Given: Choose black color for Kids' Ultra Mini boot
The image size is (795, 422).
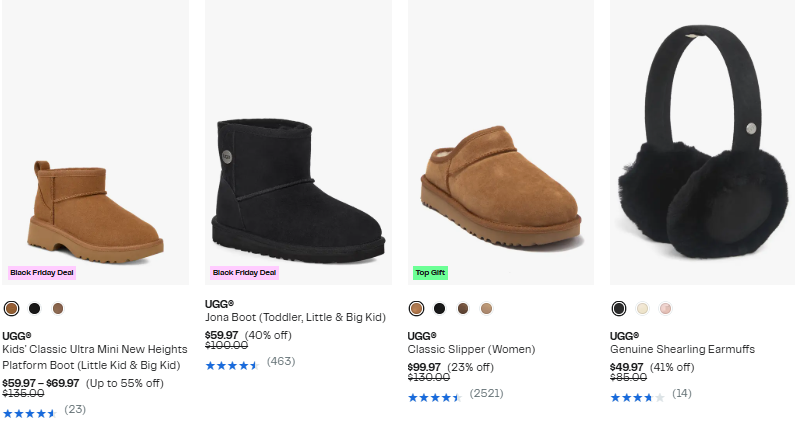Looking at the screenshot, I should pyautogui.click(x=35, y=308).
